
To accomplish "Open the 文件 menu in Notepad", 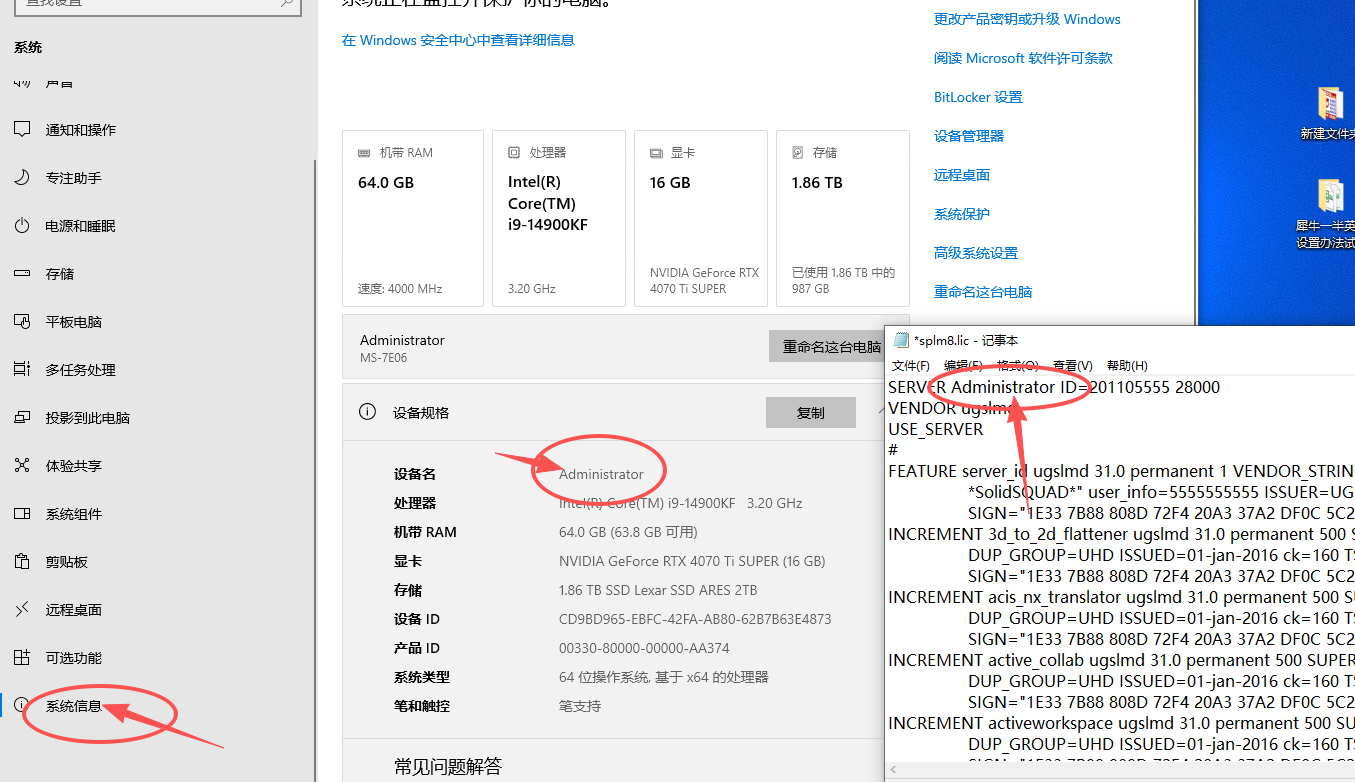I will click(910, 365).
